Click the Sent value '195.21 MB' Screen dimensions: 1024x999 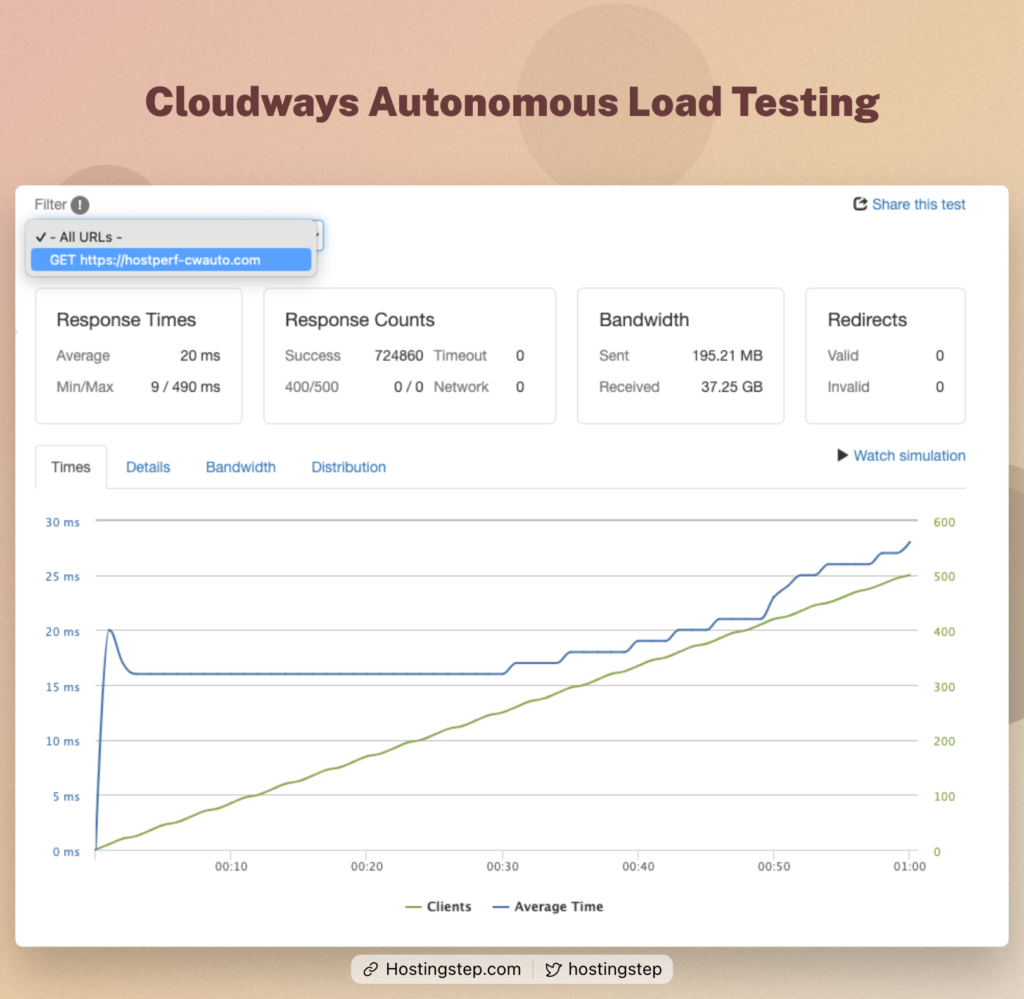(727, 355)
